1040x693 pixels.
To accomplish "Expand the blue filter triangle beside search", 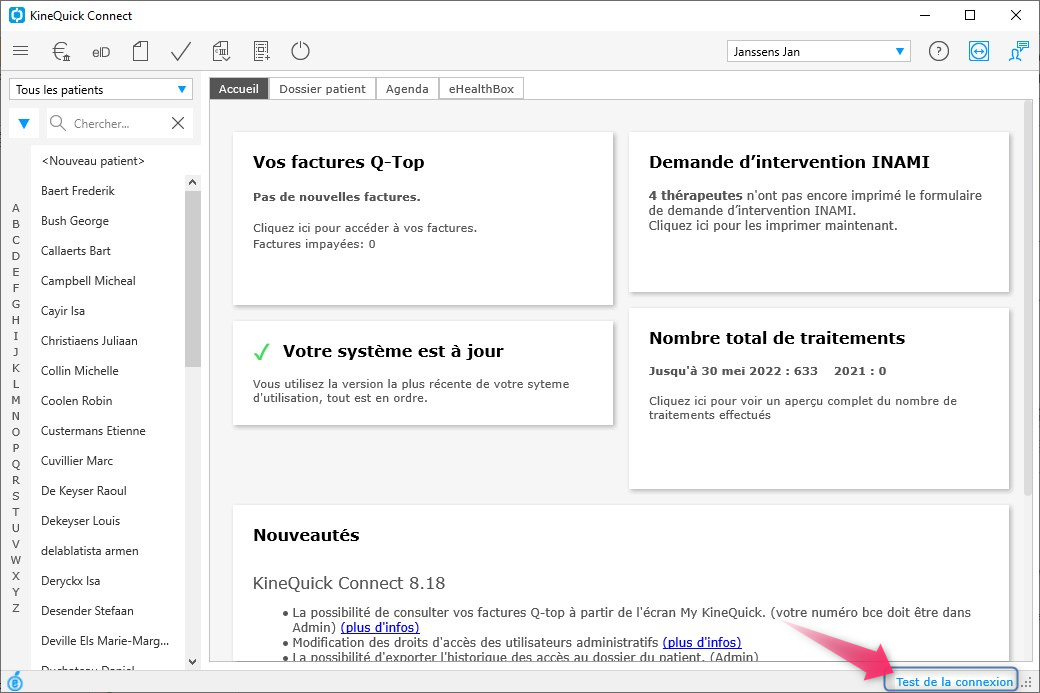I will [x=24, y=123].
